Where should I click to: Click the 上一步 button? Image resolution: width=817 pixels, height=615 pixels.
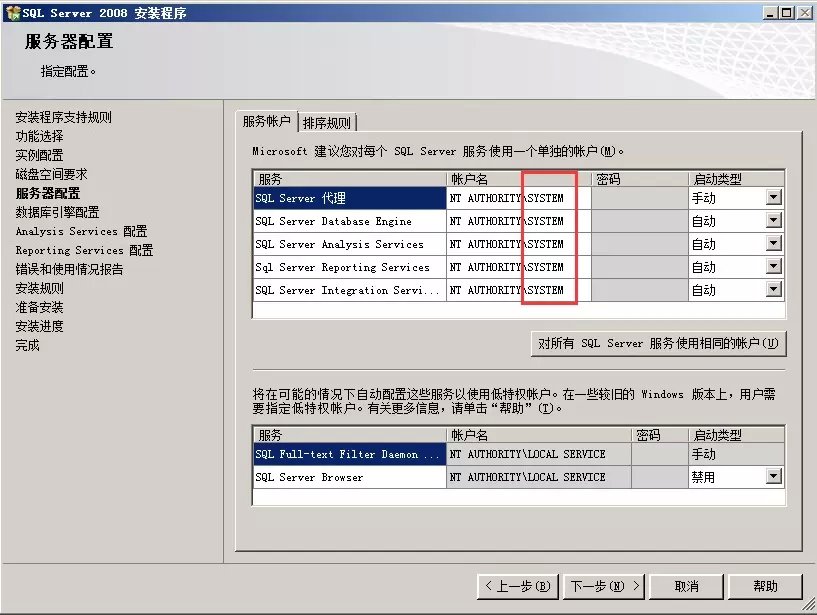pyautogui.click(x=518, y=587)
